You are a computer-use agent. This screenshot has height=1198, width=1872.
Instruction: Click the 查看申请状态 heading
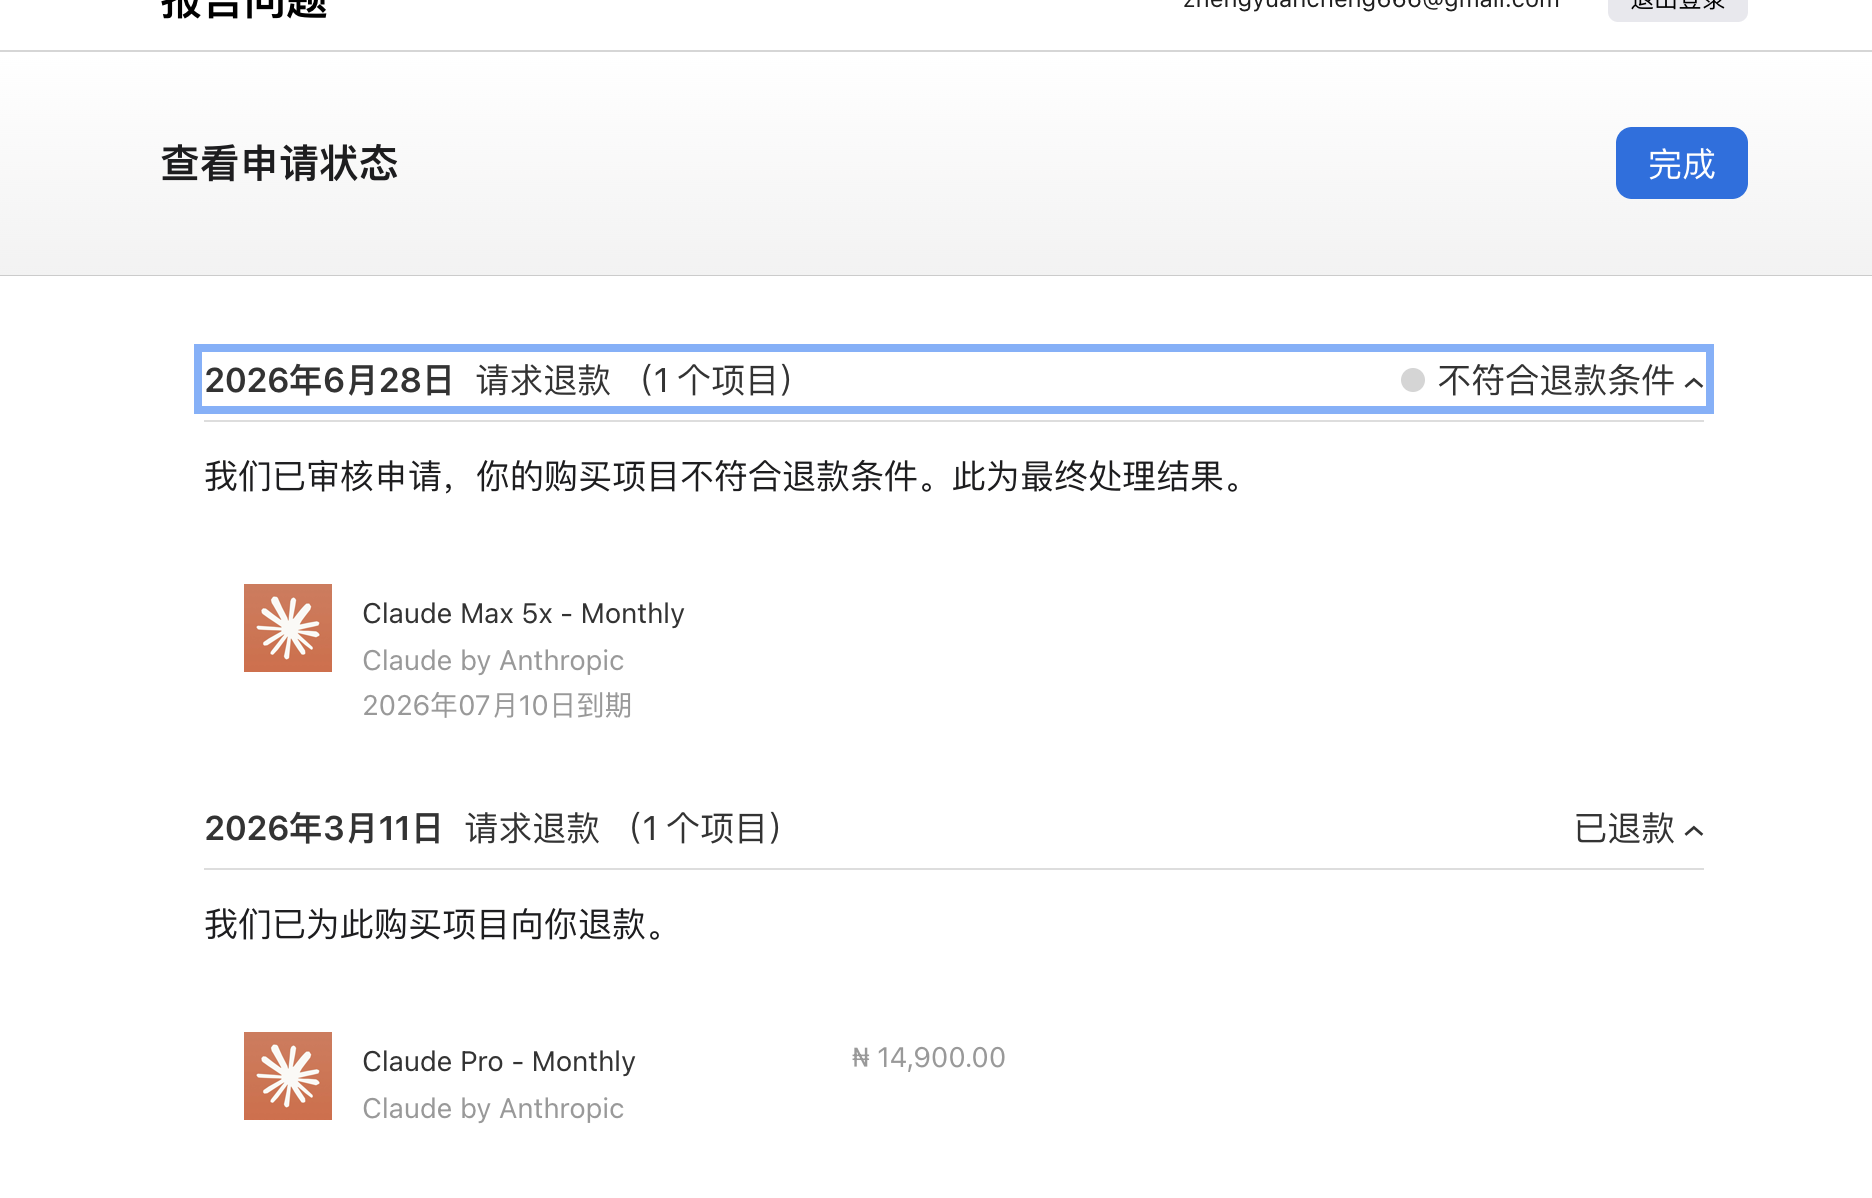click(280, 163)
